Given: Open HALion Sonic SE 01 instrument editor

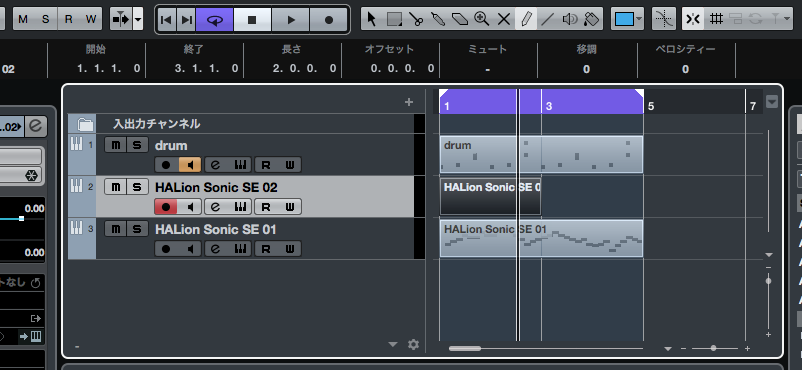Looking at the screenshot, I should 239,249.
